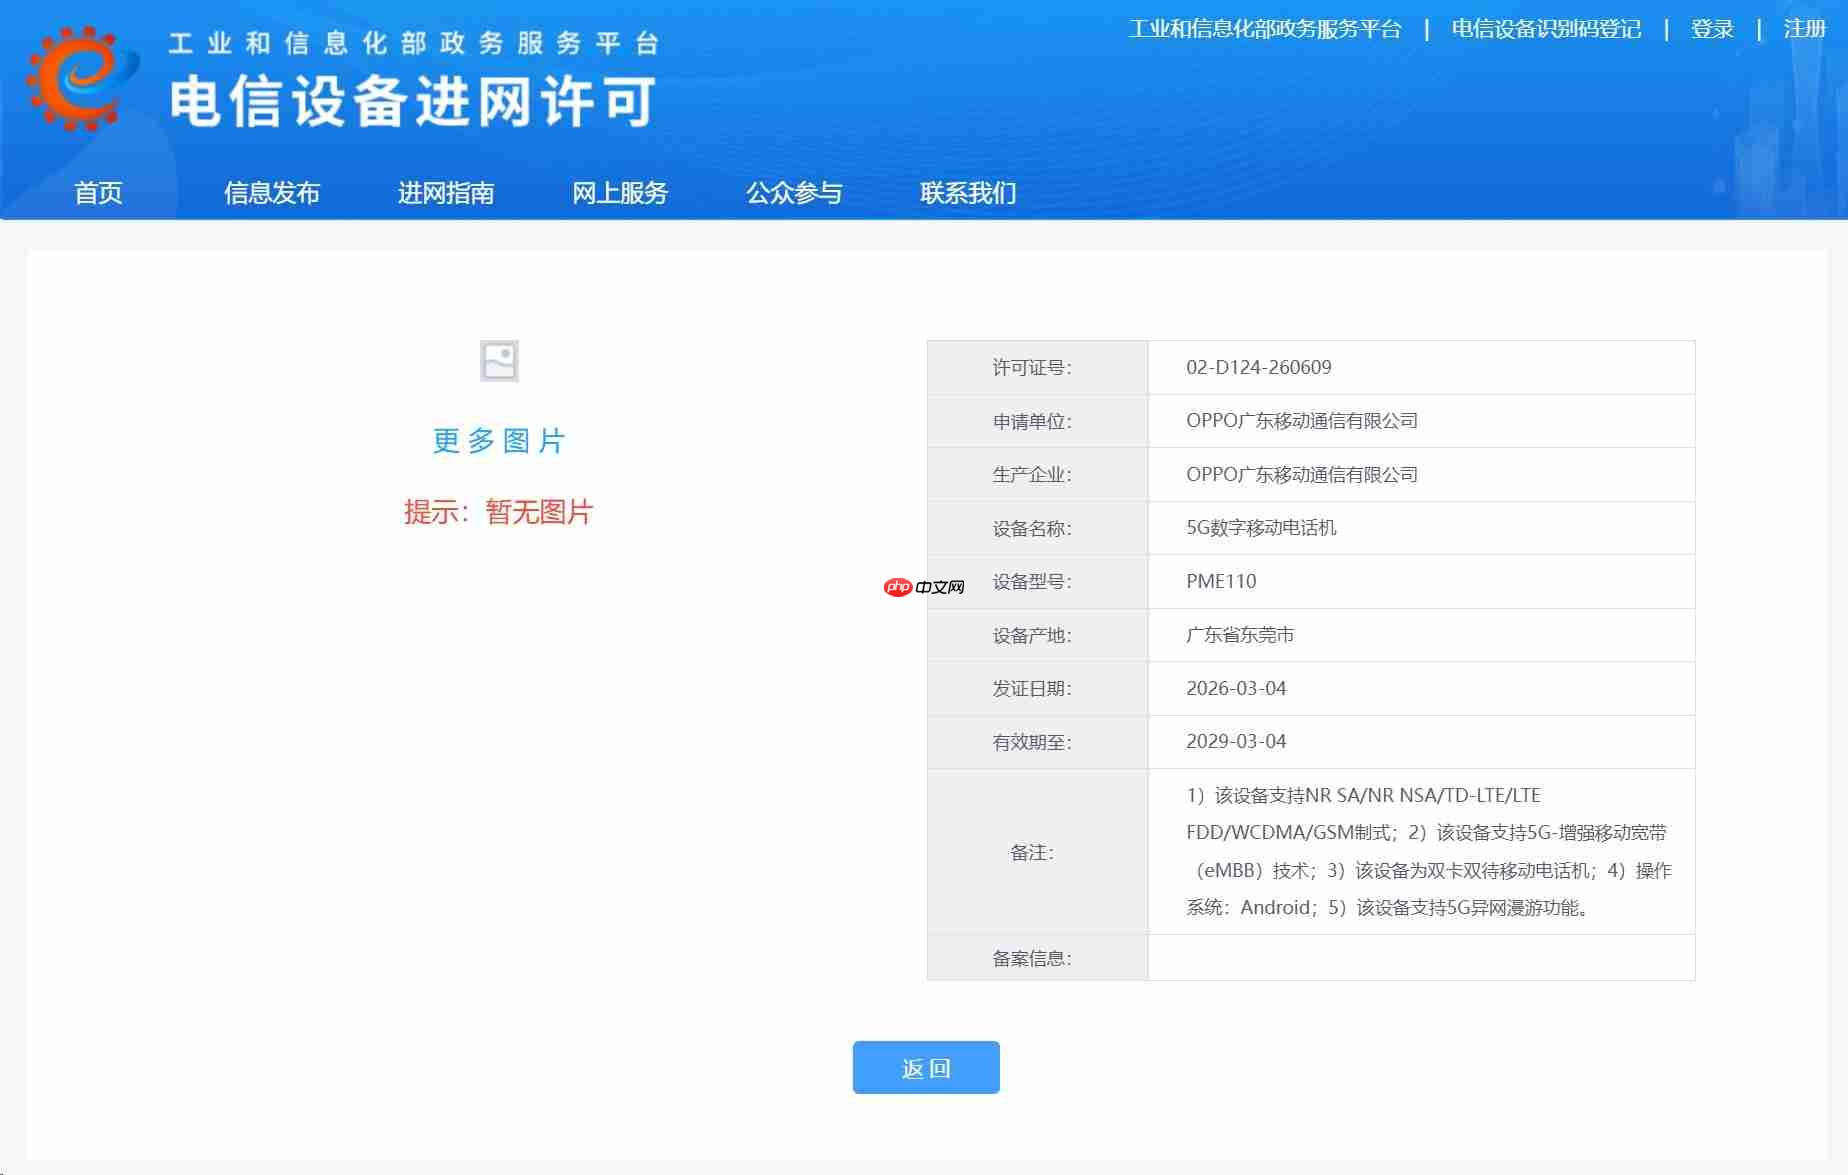The image size is (1848, 1175).
Task: Click the 登录 login link
Action: (x=1712, y=29)
